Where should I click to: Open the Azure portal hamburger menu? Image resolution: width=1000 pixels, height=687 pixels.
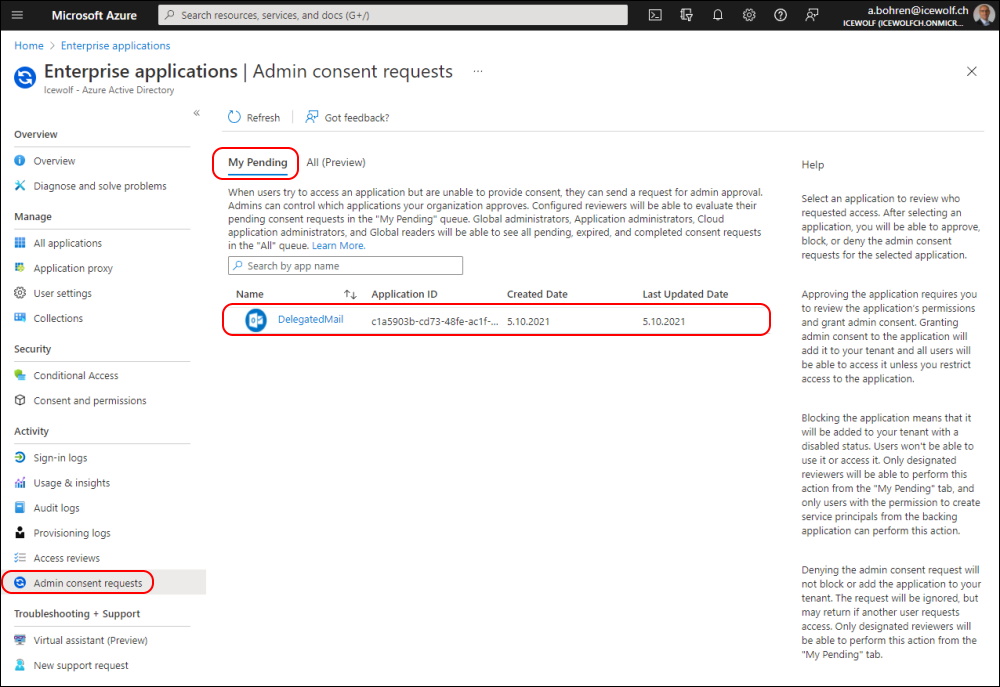click(x=17, y=15)
